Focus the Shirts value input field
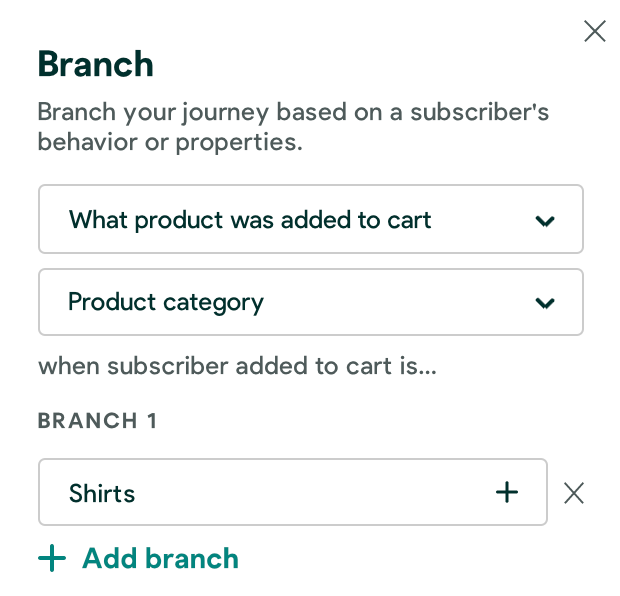 pyautogui.click(x=270, y=492)
